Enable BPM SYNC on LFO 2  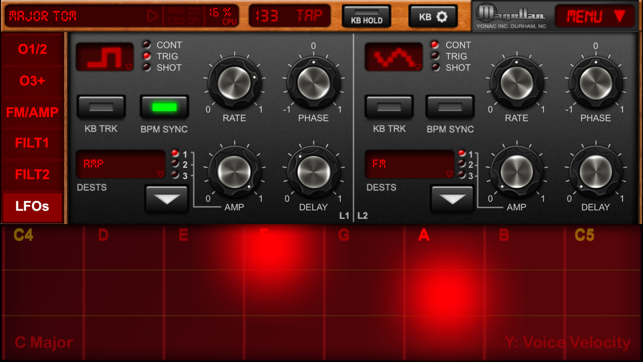(450, 107)
